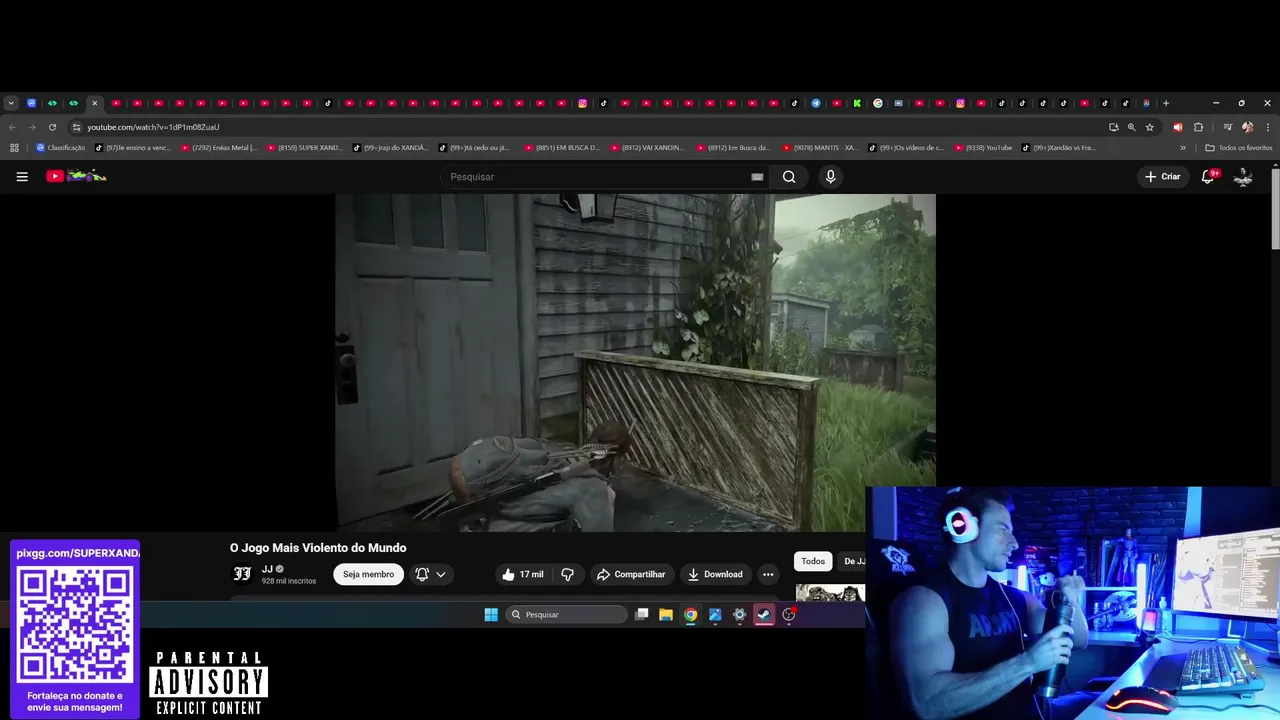
Task: Open the red extension icon in toolbar
Action: click(1177, 127)
